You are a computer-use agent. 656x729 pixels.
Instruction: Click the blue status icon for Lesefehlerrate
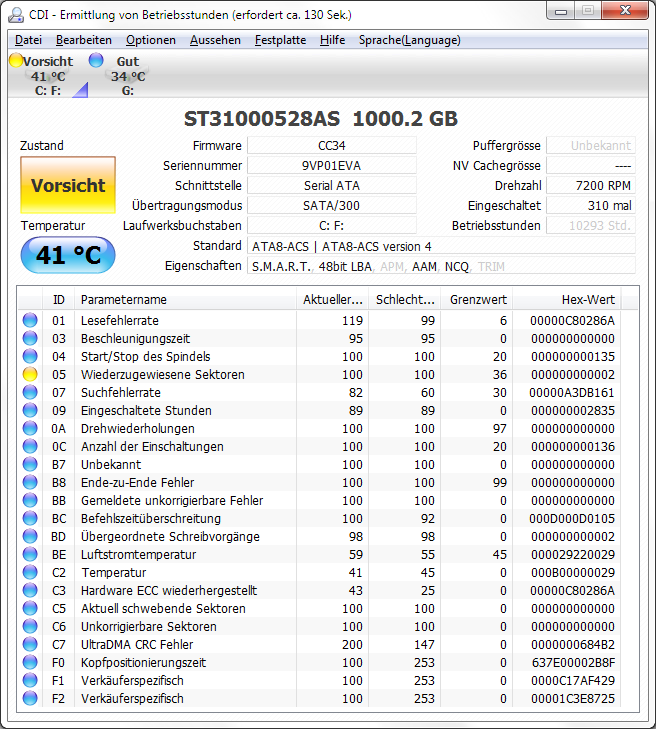click(30, 320)
